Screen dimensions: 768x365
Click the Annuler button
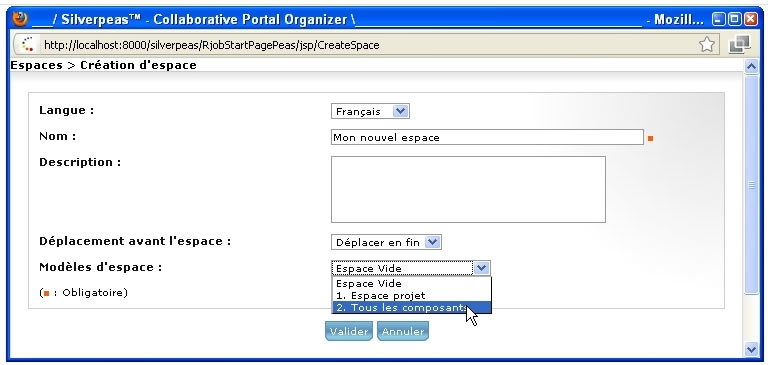click(403, 331)
